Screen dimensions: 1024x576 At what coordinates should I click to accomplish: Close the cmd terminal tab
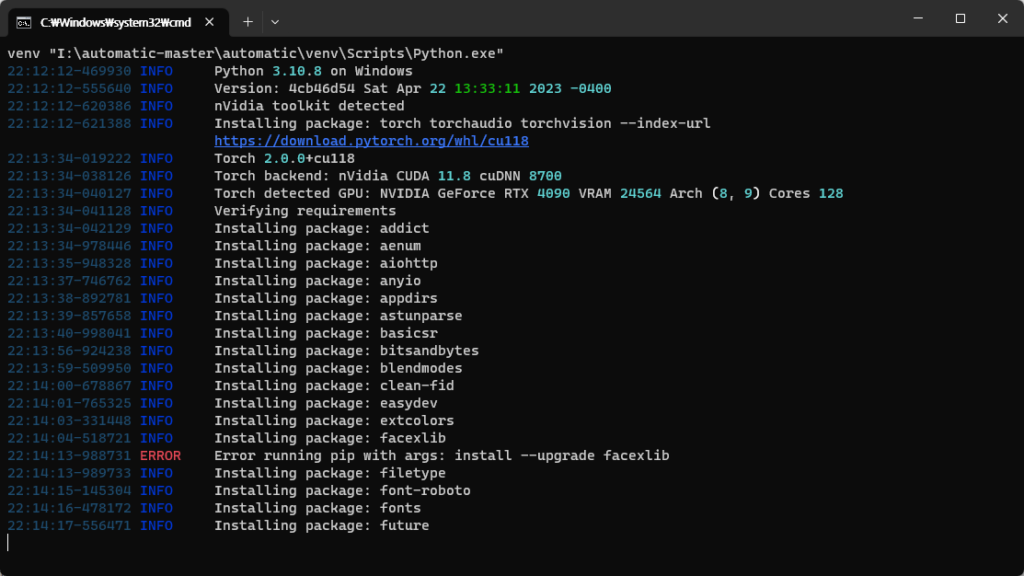pyautogui.click(x=209, y=22)
